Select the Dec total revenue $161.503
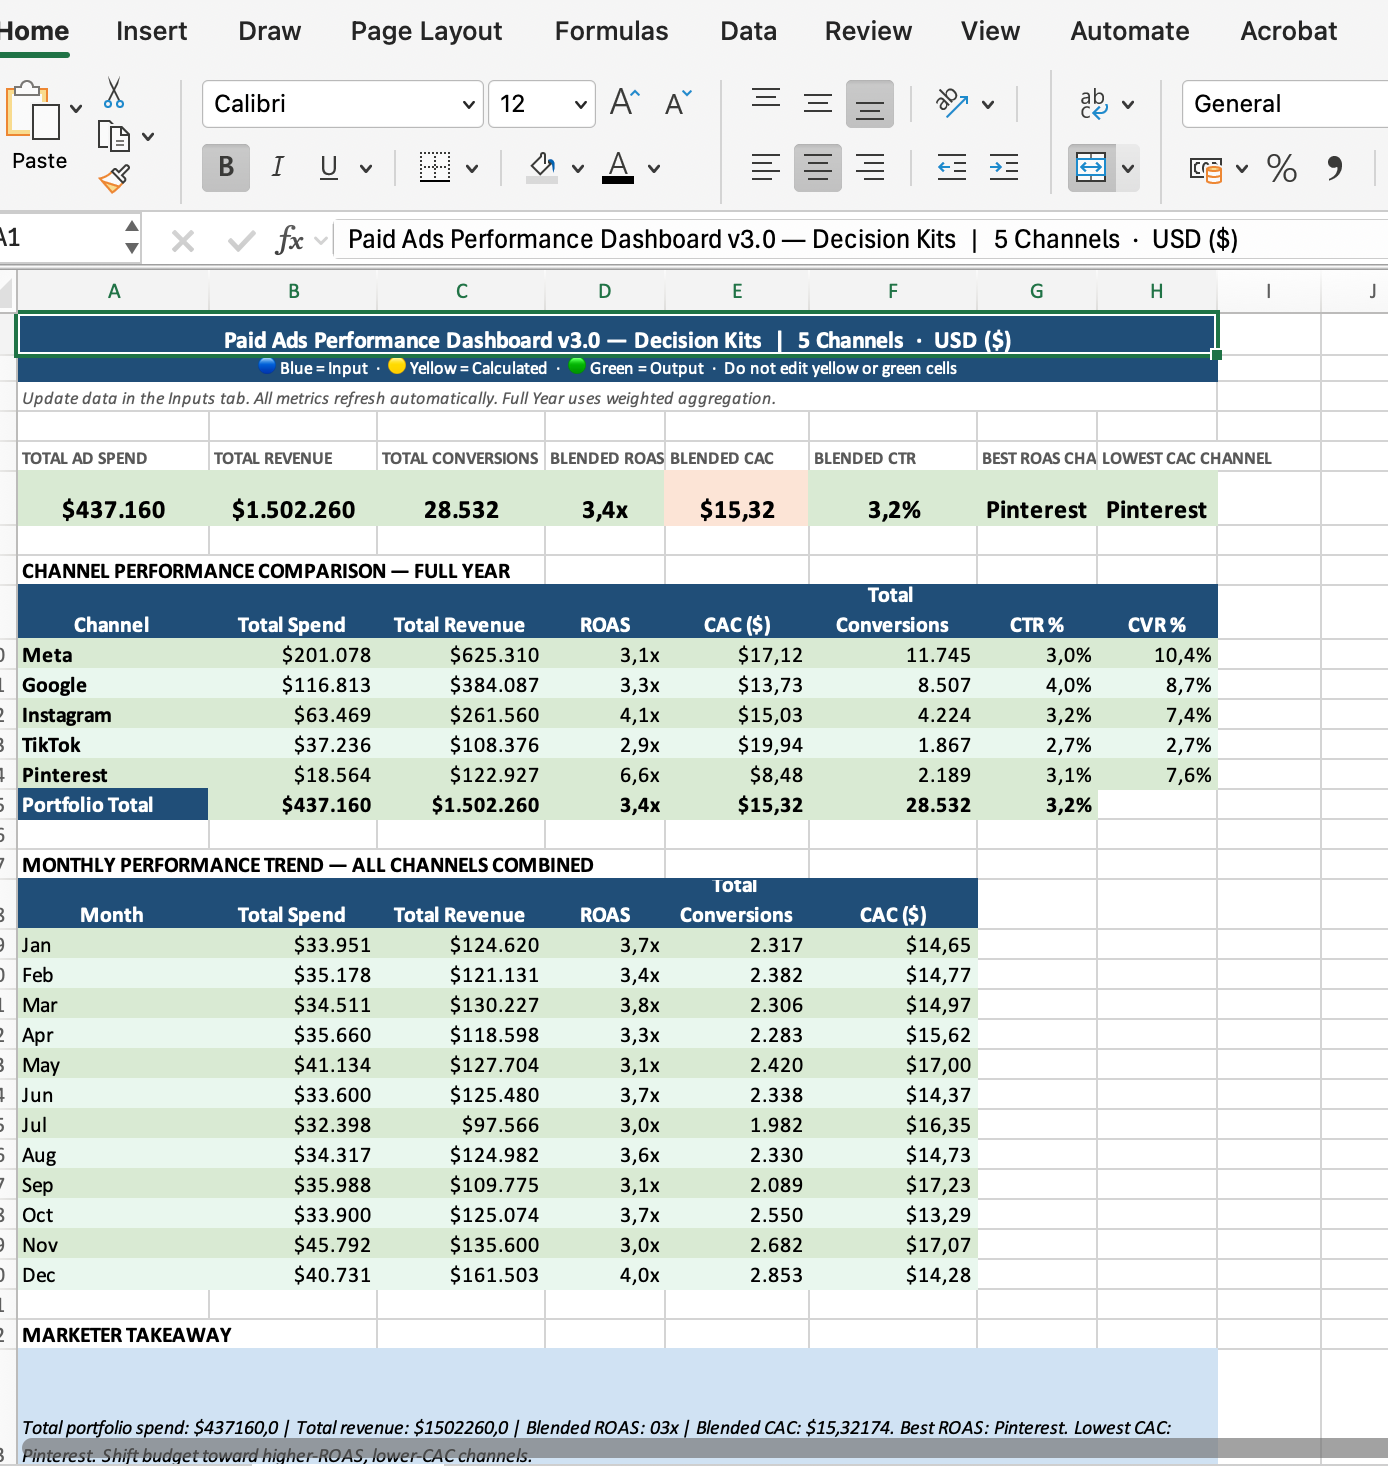The height and width of the screenshot is (1466, 1388). click(461, 1275)
